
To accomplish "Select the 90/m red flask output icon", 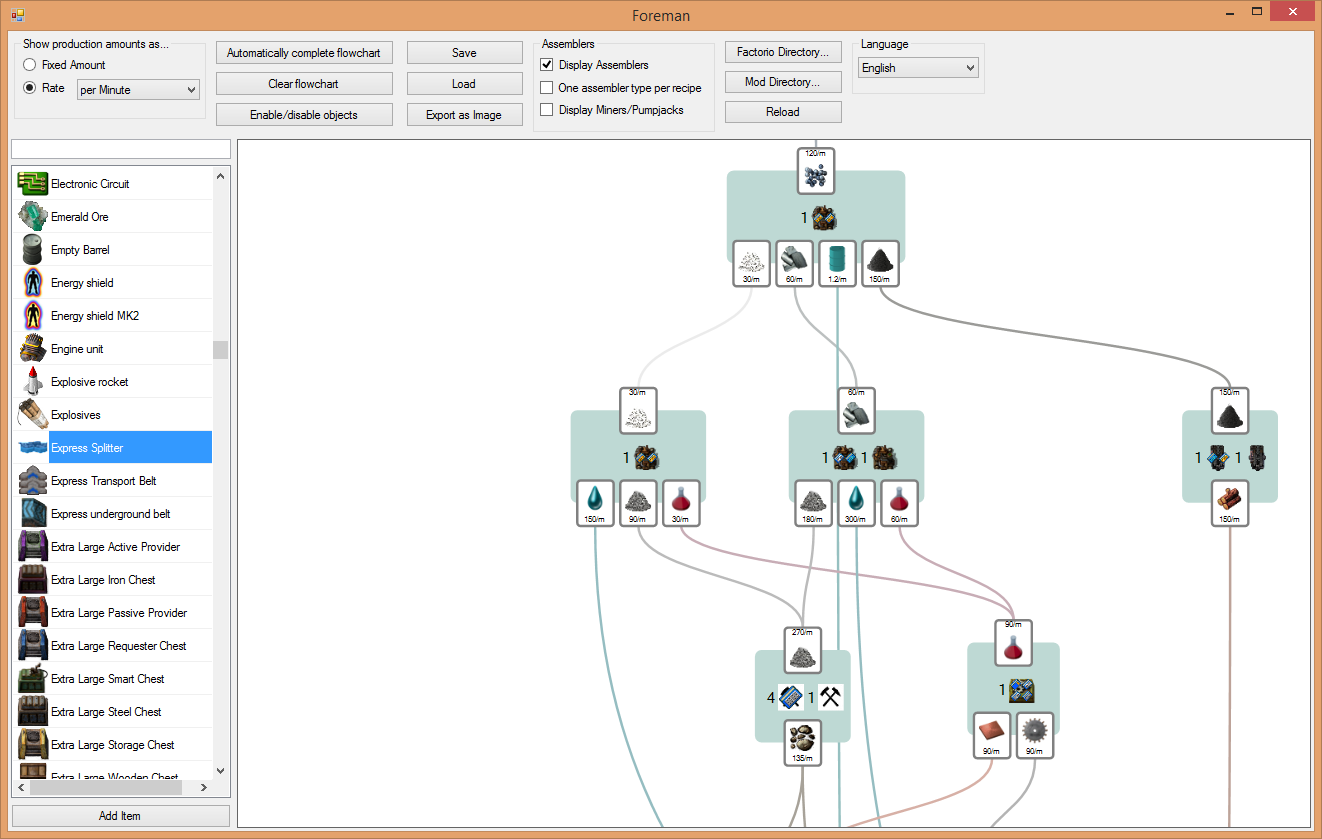I will point(1013,643).
